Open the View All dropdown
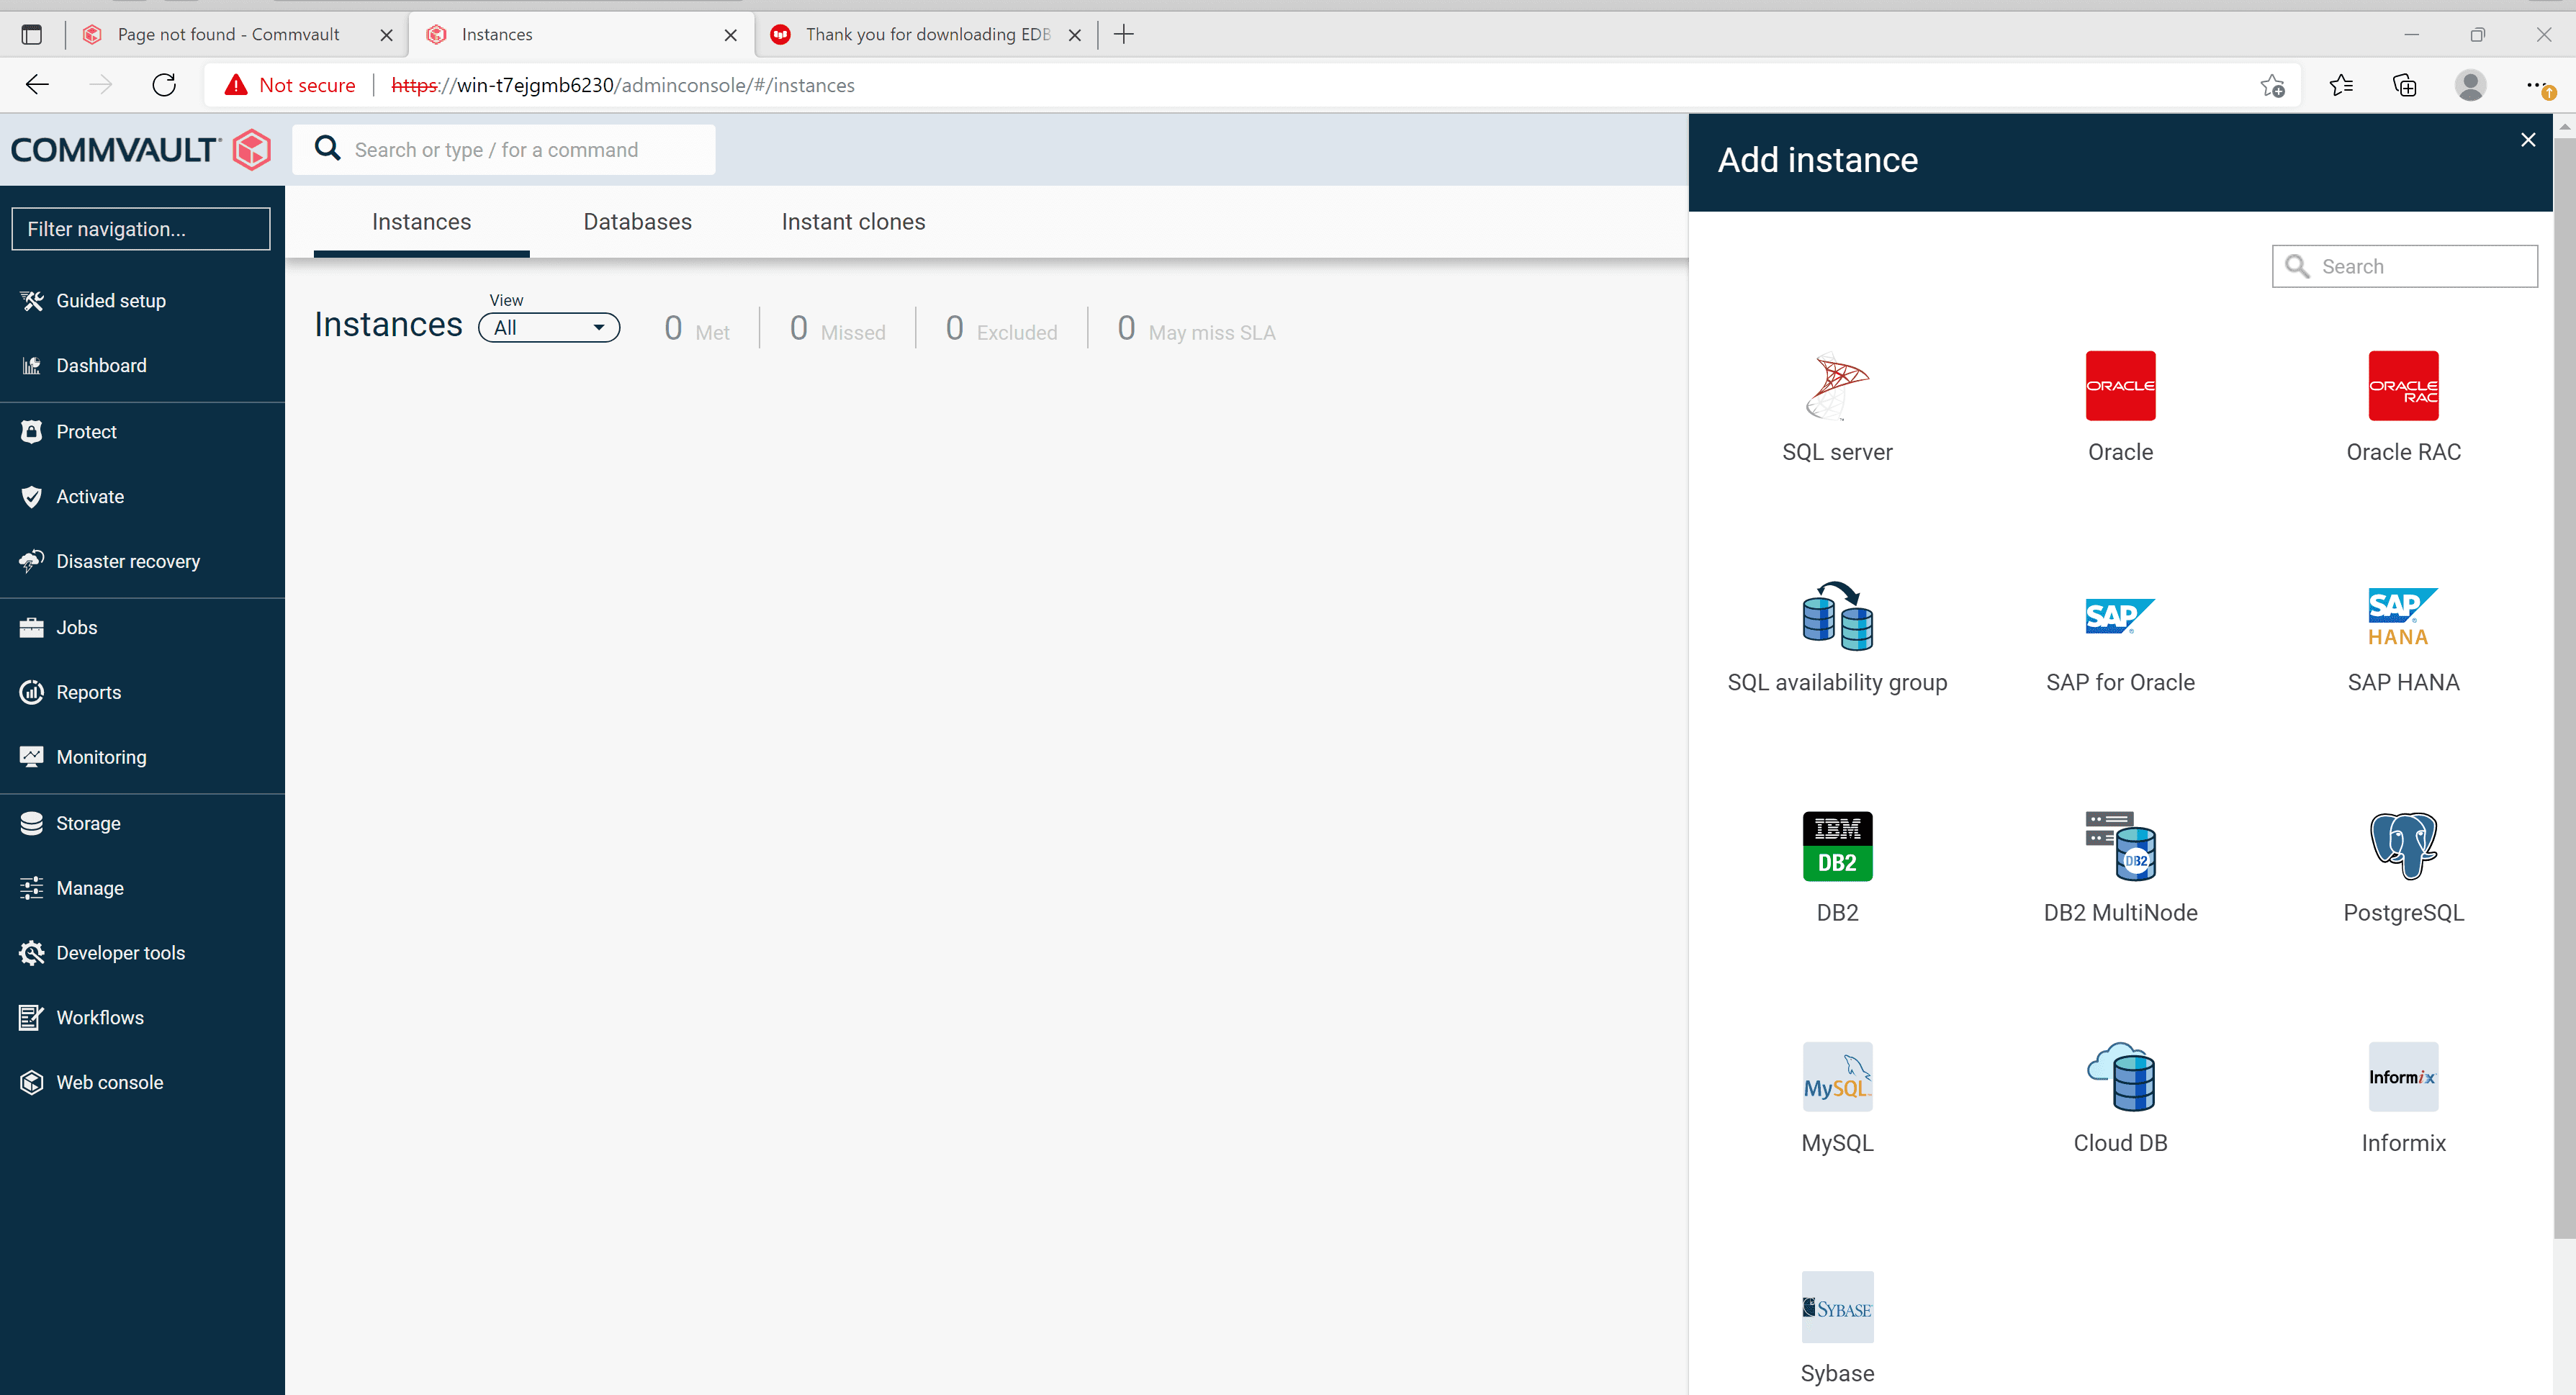Screen dimensions: 2576x1395 [548, 327]
